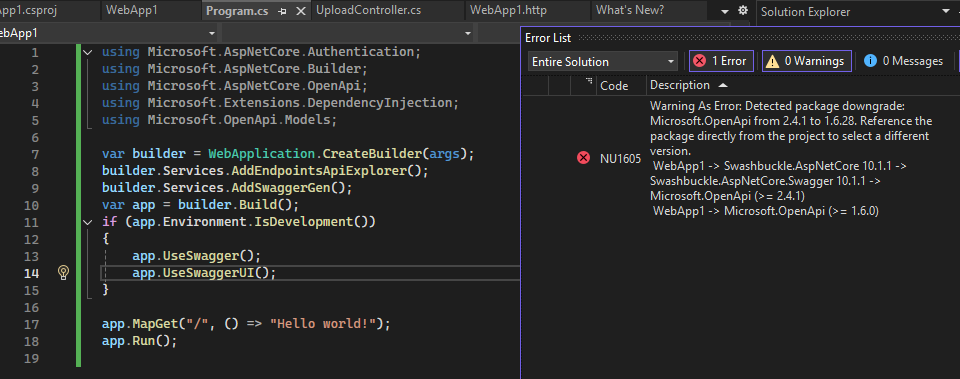Switch to the UploadController.cs tab
Image resolution: width=960 pixels, height=379 pixels.
tap(369, 10)
